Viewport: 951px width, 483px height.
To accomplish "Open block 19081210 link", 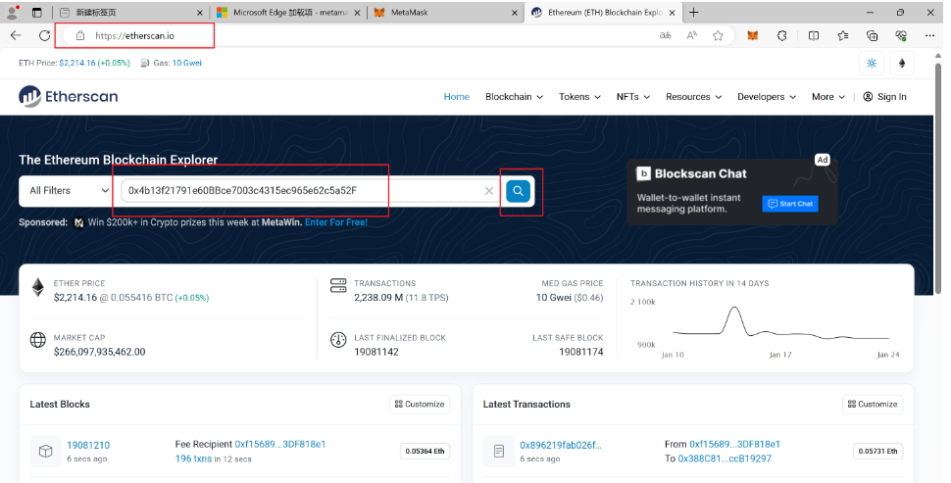I will [89, 445].
